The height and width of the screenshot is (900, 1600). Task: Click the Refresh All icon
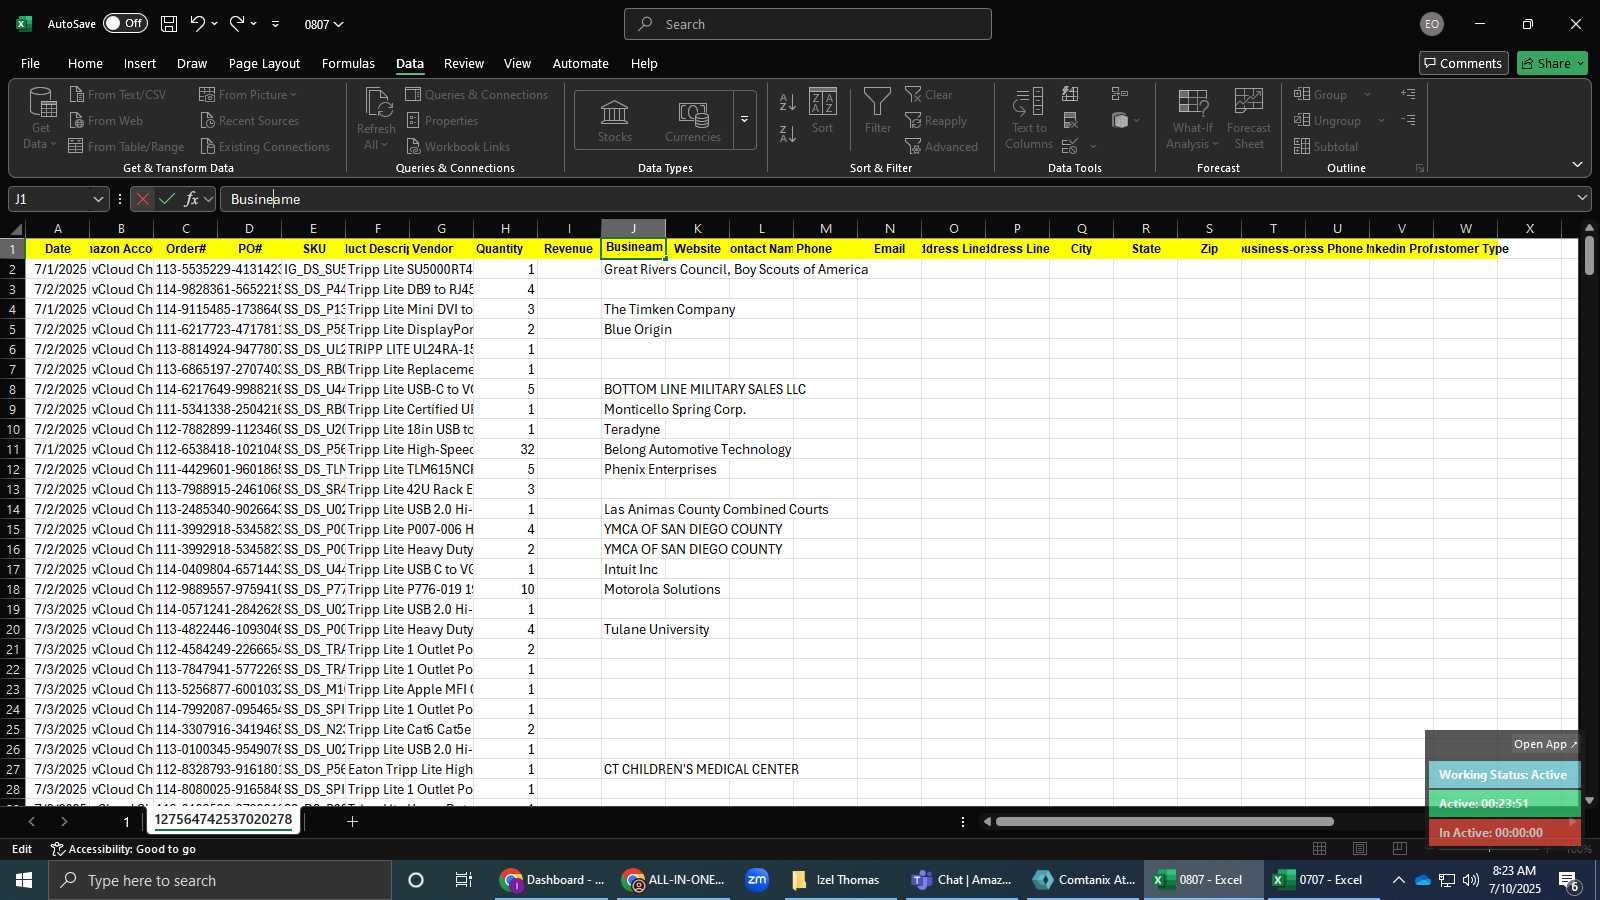click(377, 103)
